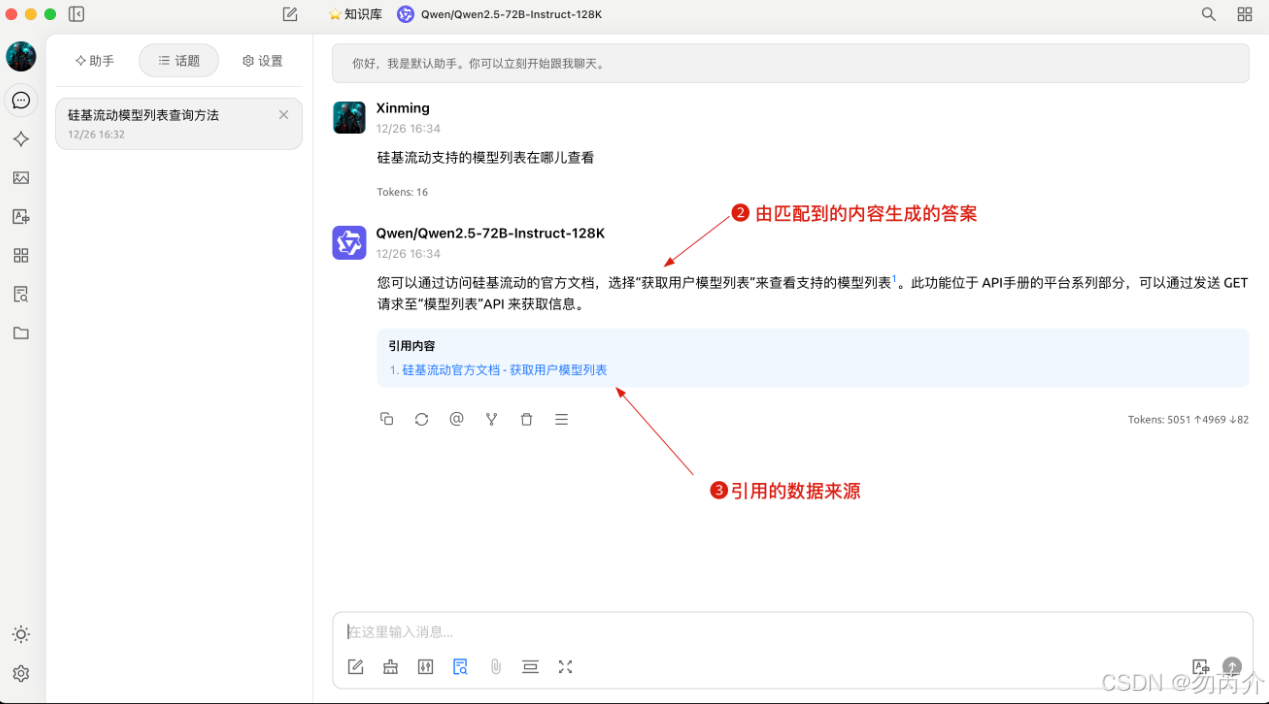Open the agents sparkle sidebar icon
This screenshot has width=1269, height=704.
pyautogui.click(x=21, y=139)
